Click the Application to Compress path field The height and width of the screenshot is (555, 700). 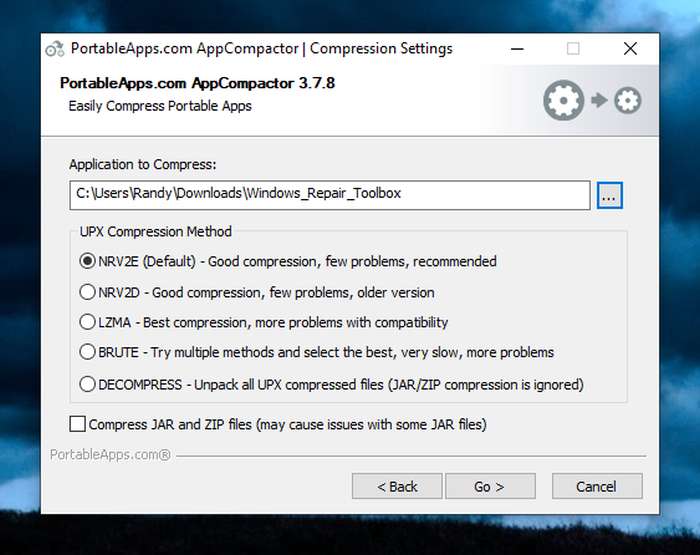click(x=329, y=195)
